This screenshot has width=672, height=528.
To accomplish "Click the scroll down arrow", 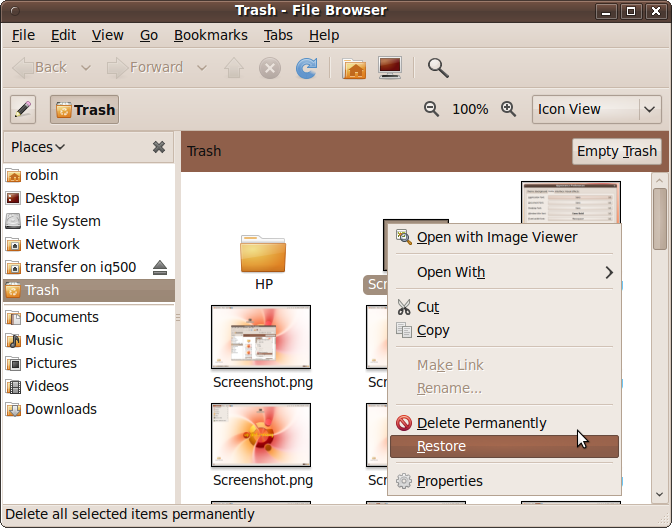I will coord(660,495).
